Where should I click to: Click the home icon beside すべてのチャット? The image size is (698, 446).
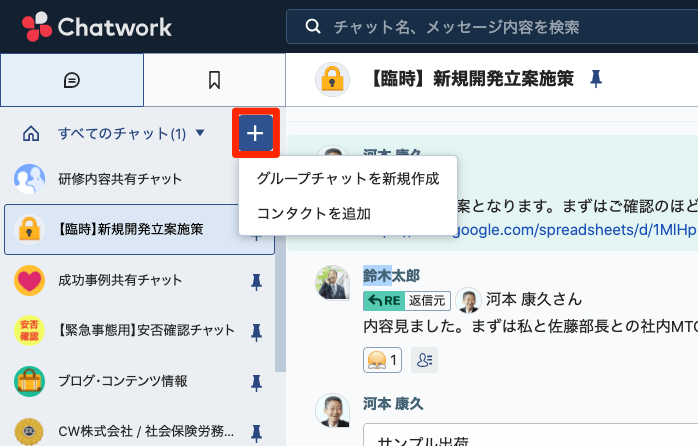pyautogui.click(x=31, y=133)
